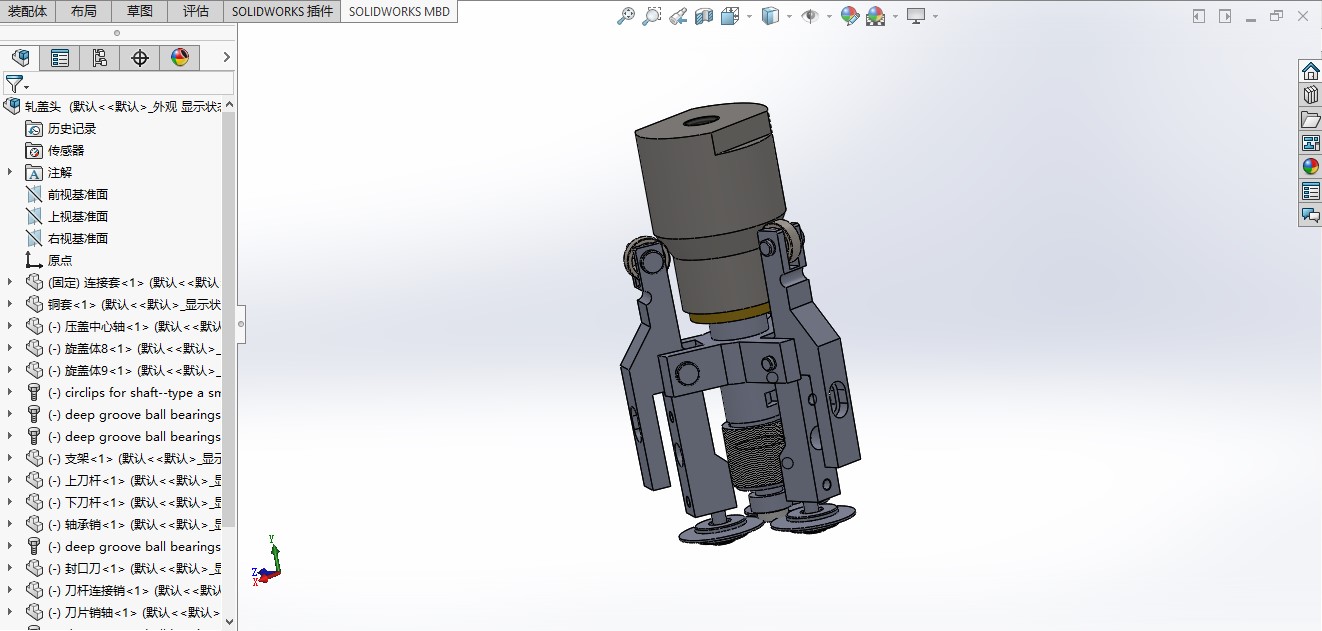Image resolution: width=1322 pixels, height=631 pixels.
Task: Open the SOLIDWORKS Forum task pane
Action: pos(1310,215)
